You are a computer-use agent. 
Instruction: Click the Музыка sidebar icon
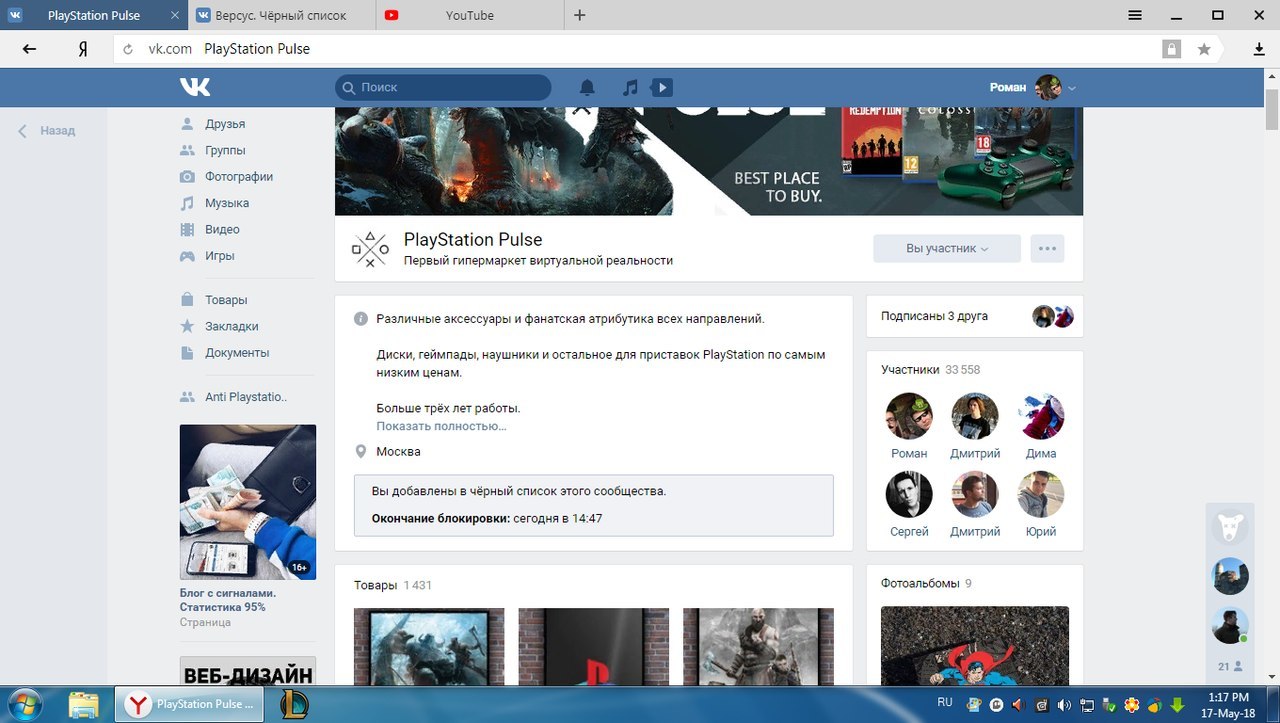187,203
